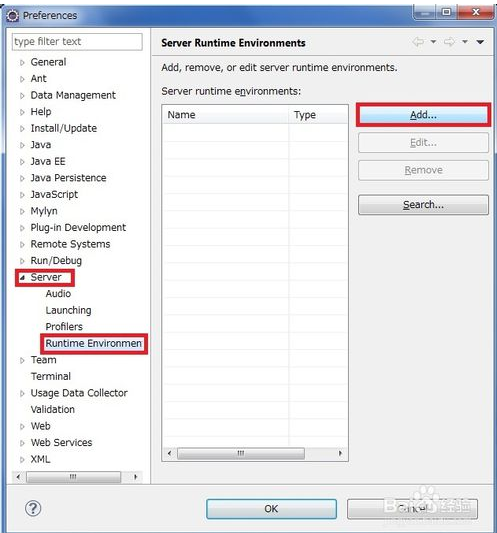497x533 pixels.
Task: Expand the Web Services node
Action: coord(22,443)
